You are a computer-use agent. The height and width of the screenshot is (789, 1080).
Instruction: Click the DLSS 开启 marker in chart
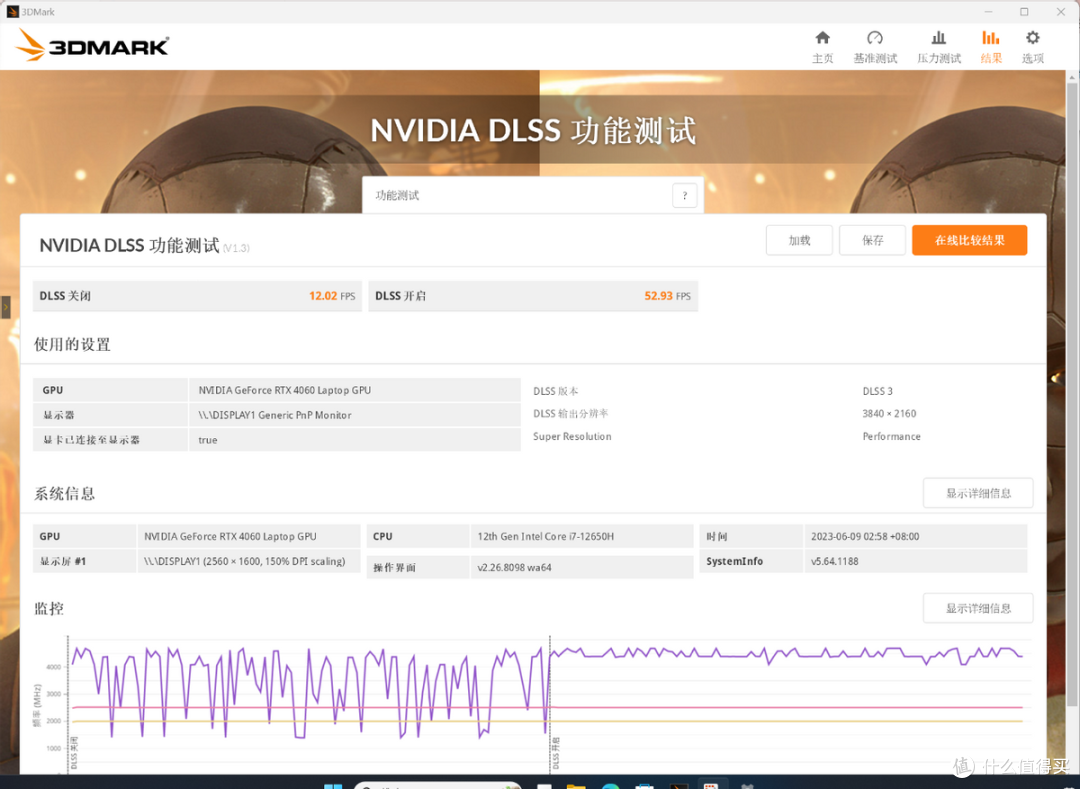point(556,753)
